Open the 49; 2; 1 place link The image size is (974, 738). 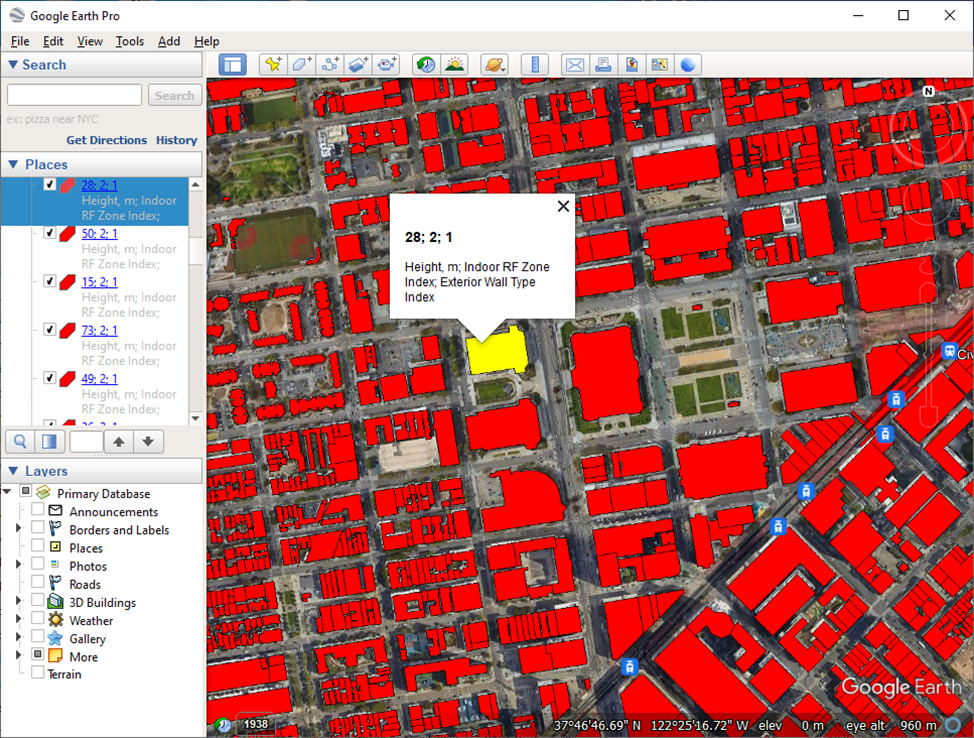click(99, 379)
